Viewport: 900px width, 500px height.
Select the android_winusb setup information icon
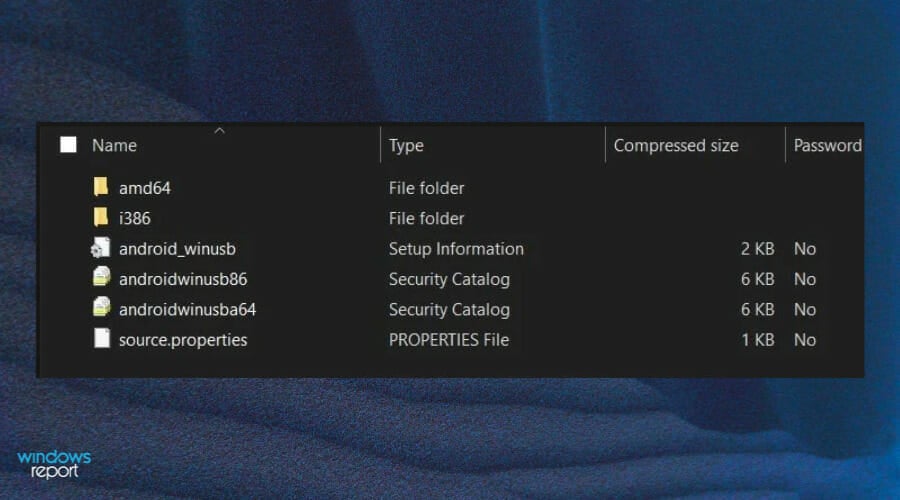click(x=100, y=248)
